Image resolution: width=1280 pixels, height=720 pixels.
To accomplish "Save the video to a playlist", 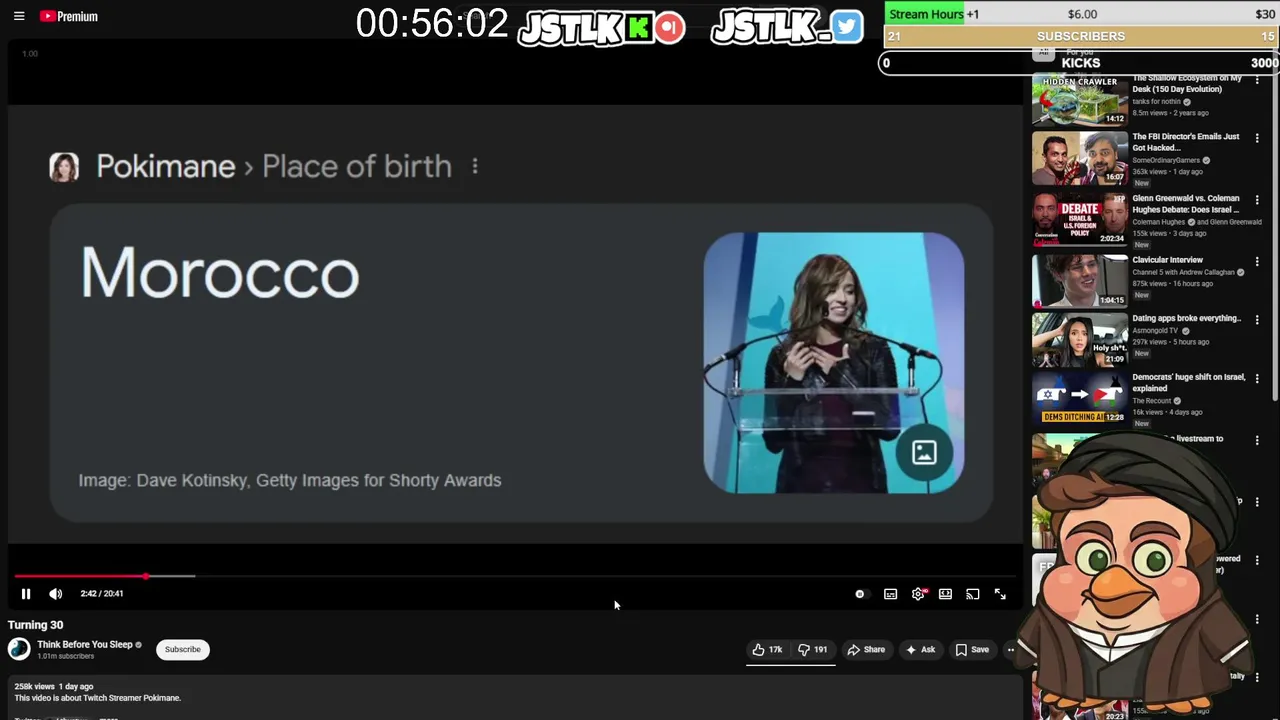I will point(972,650).
